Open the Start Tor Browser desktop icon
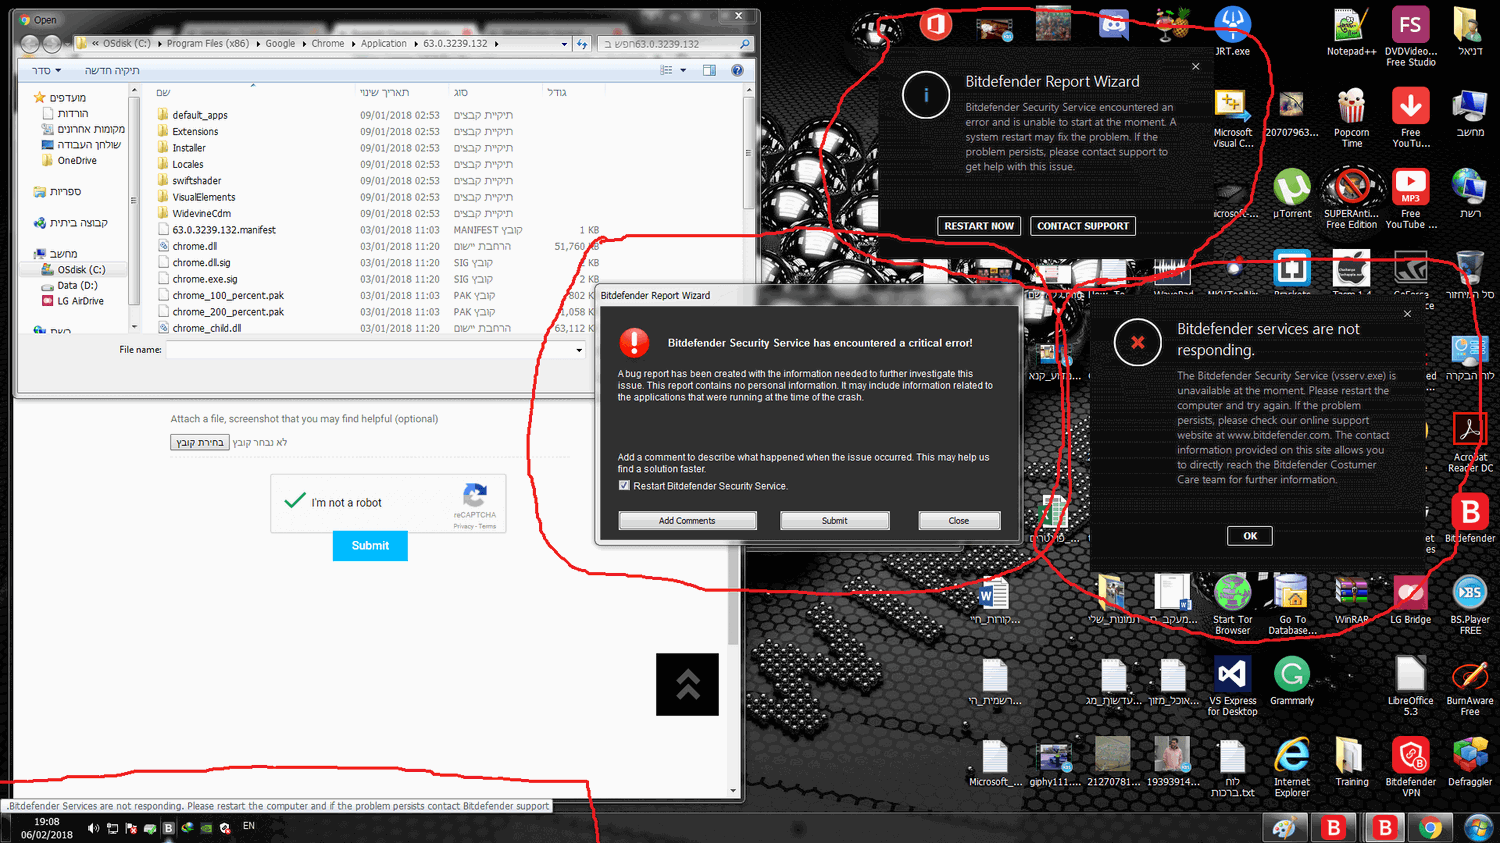The image size is (1500, 843). click(x=1232, y=605)
